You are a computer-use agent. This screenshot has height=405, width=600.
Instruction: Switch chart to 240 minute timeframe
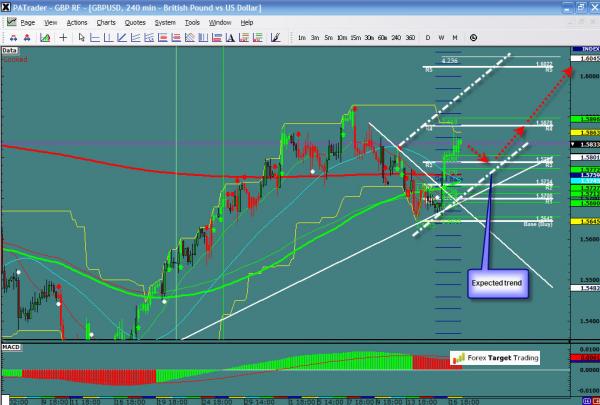(396, 38)
